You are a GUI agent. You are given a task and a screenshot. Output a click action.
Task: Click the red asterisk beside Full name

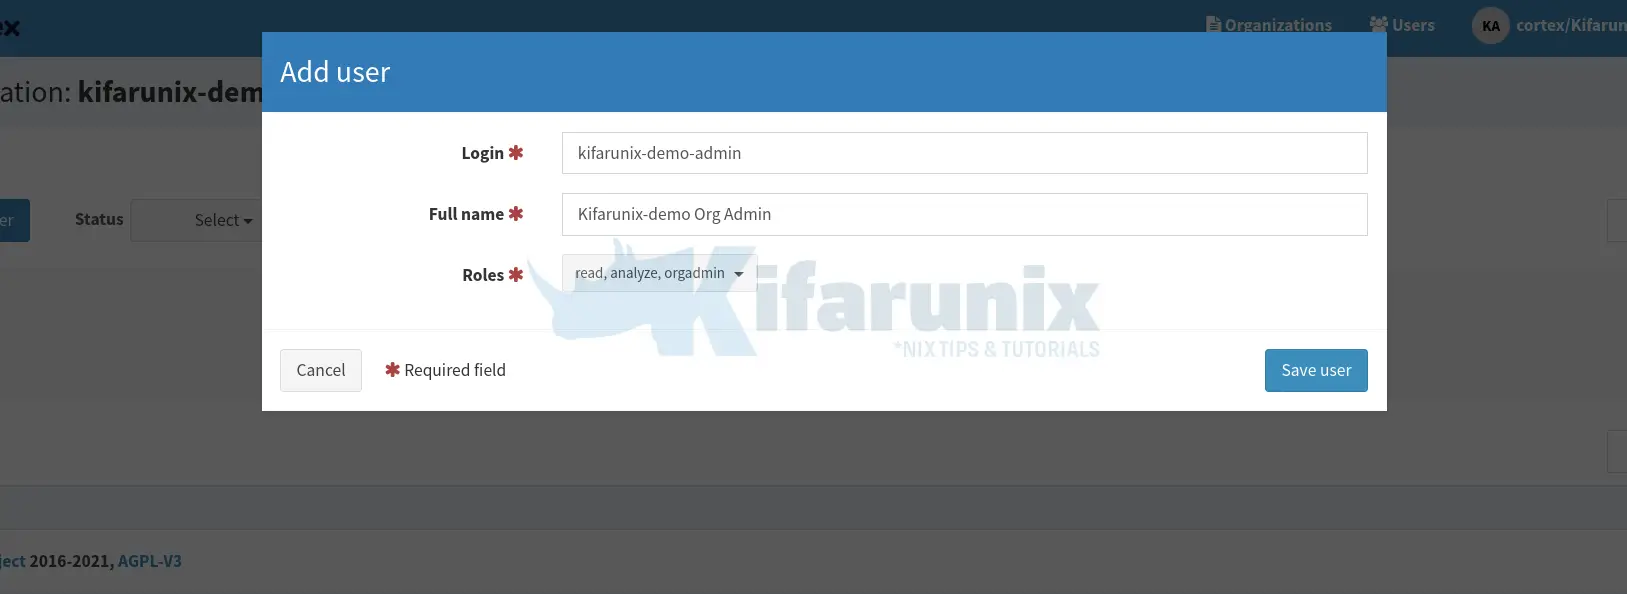[x=516, y=214]
